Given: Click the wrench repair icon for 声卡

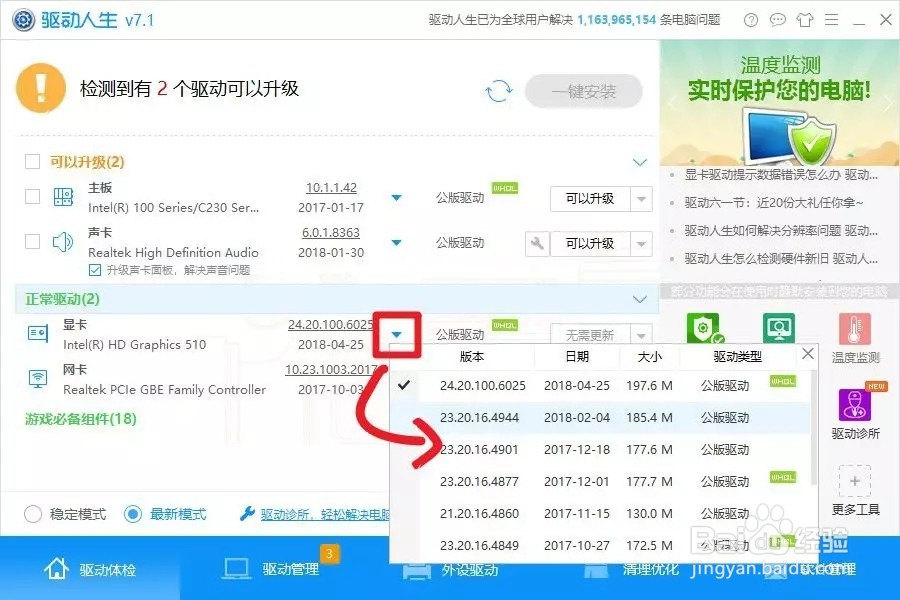Looking at the screenshot, I should [x=537, y=243].
